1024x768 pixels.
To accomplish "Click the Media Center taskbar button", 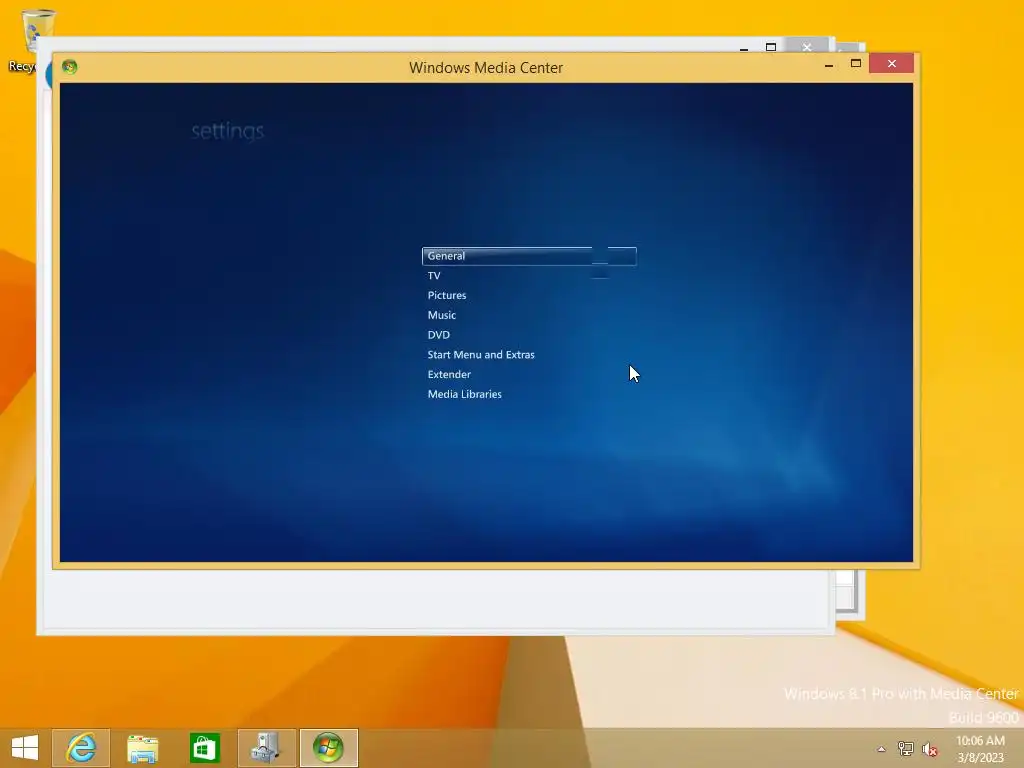I will pos(328,748).
